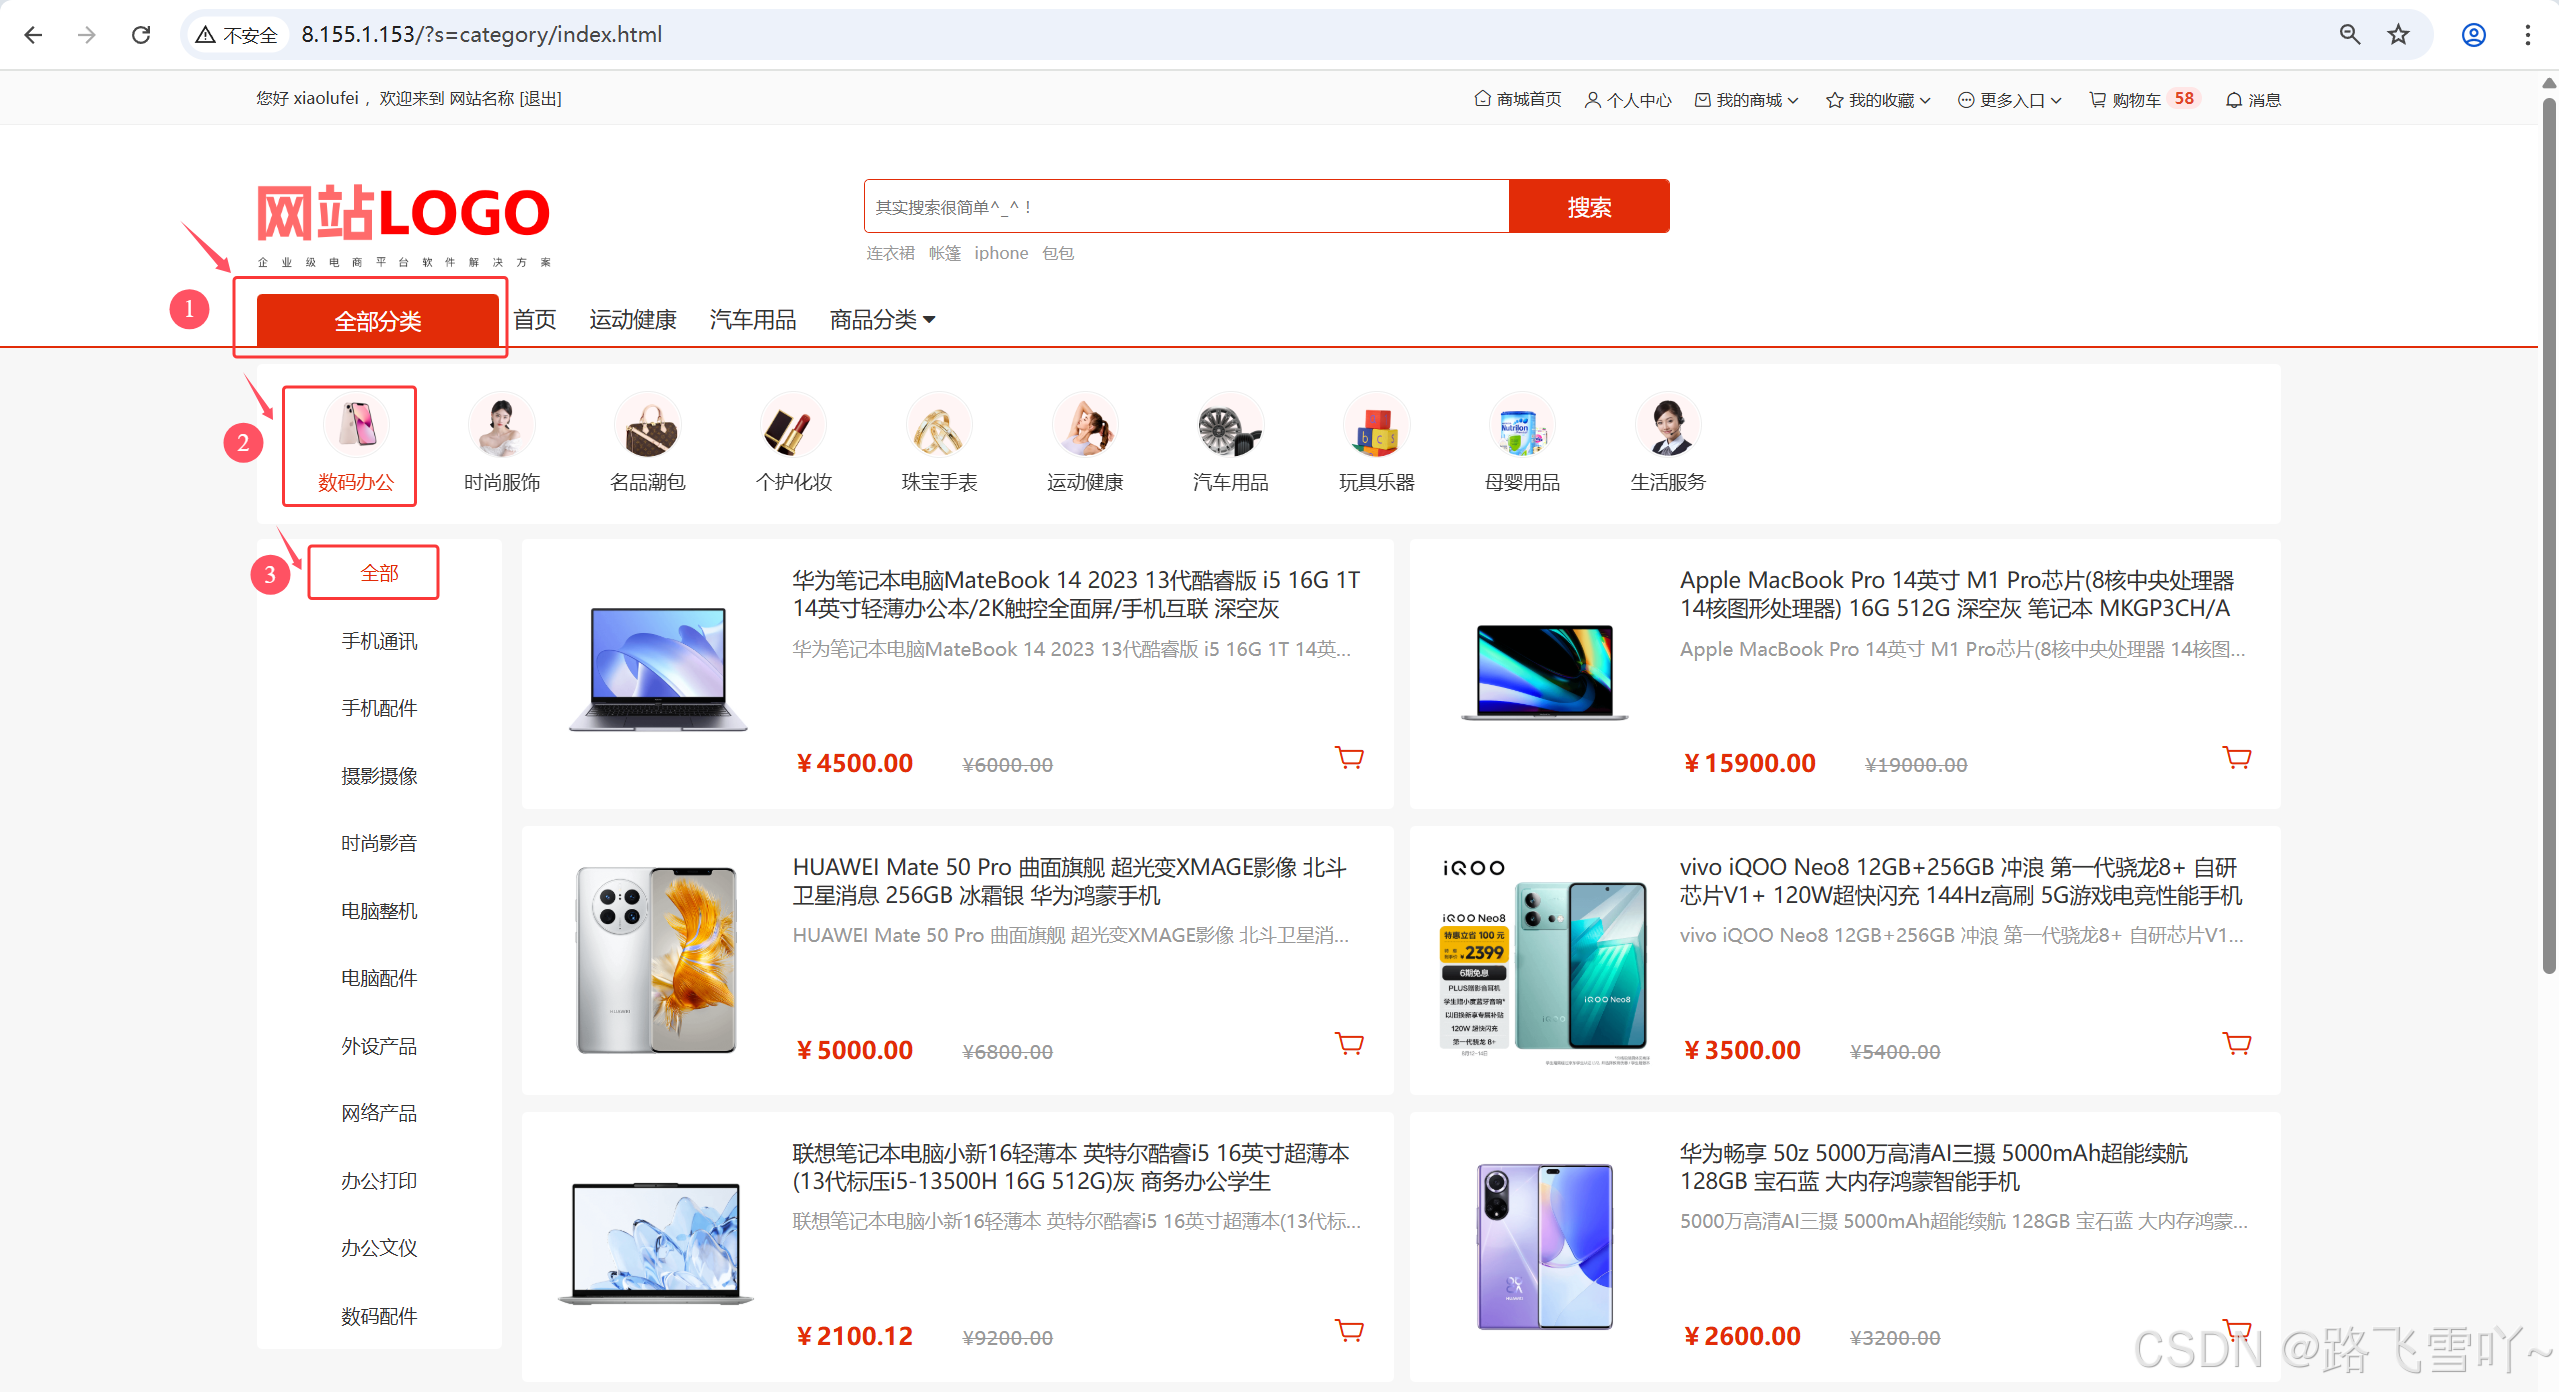This screenshot has height=1392, width=2559.
Task: Click the browser bookmark star icon
Action: coord(2398,35)
